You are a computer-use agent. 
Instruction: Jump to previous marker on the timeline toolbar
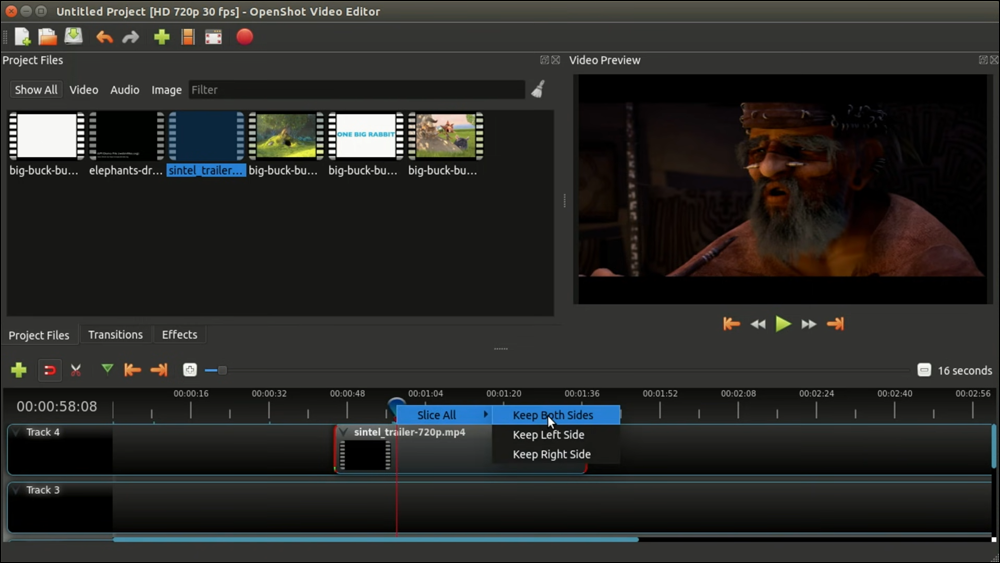(x=133, y=370)
